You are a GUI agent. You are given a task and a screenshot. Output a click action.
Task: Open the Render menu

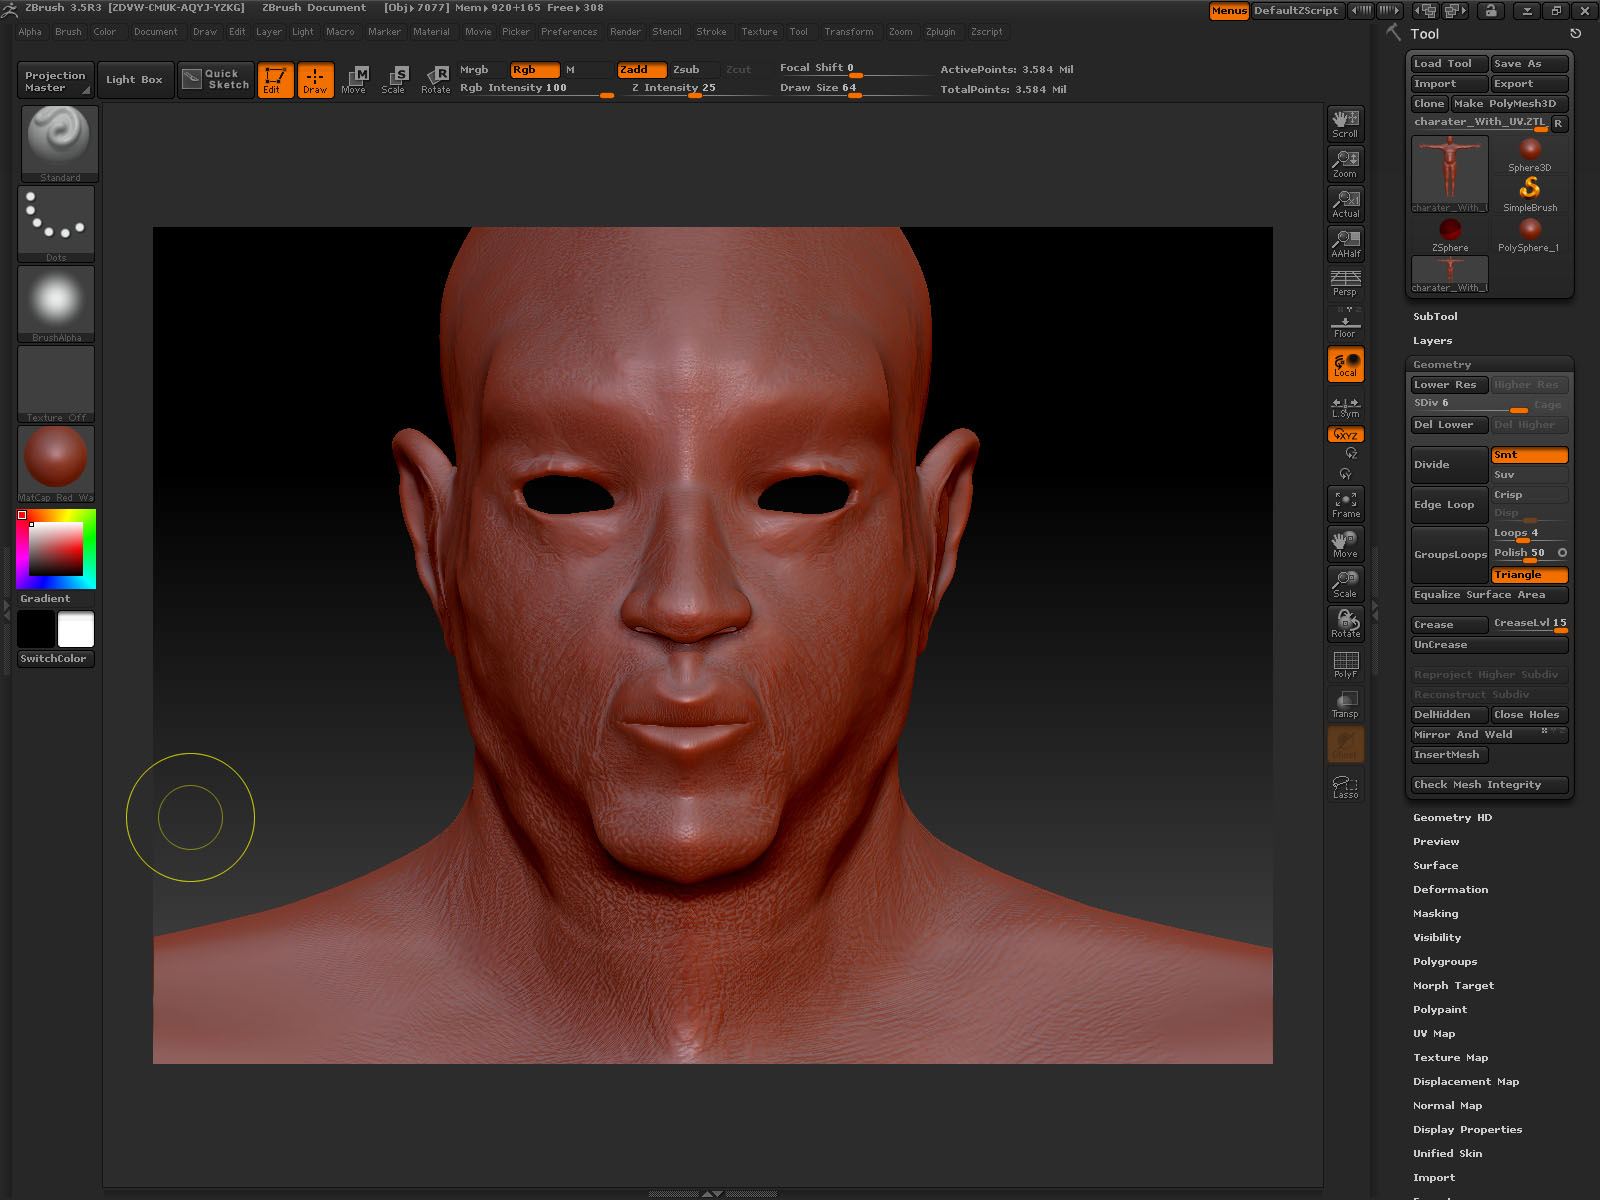(625, 32)
